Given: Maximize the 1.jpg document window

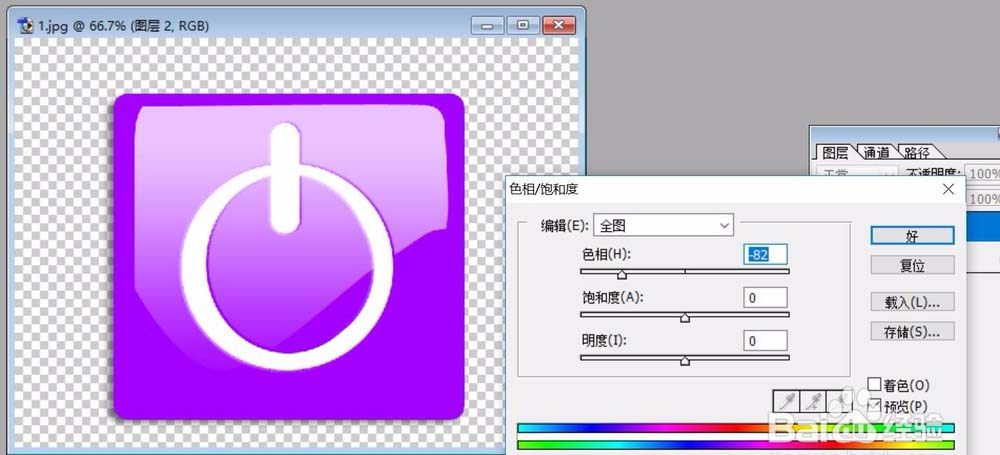Looking at the screenshot, I should [523, 26].
